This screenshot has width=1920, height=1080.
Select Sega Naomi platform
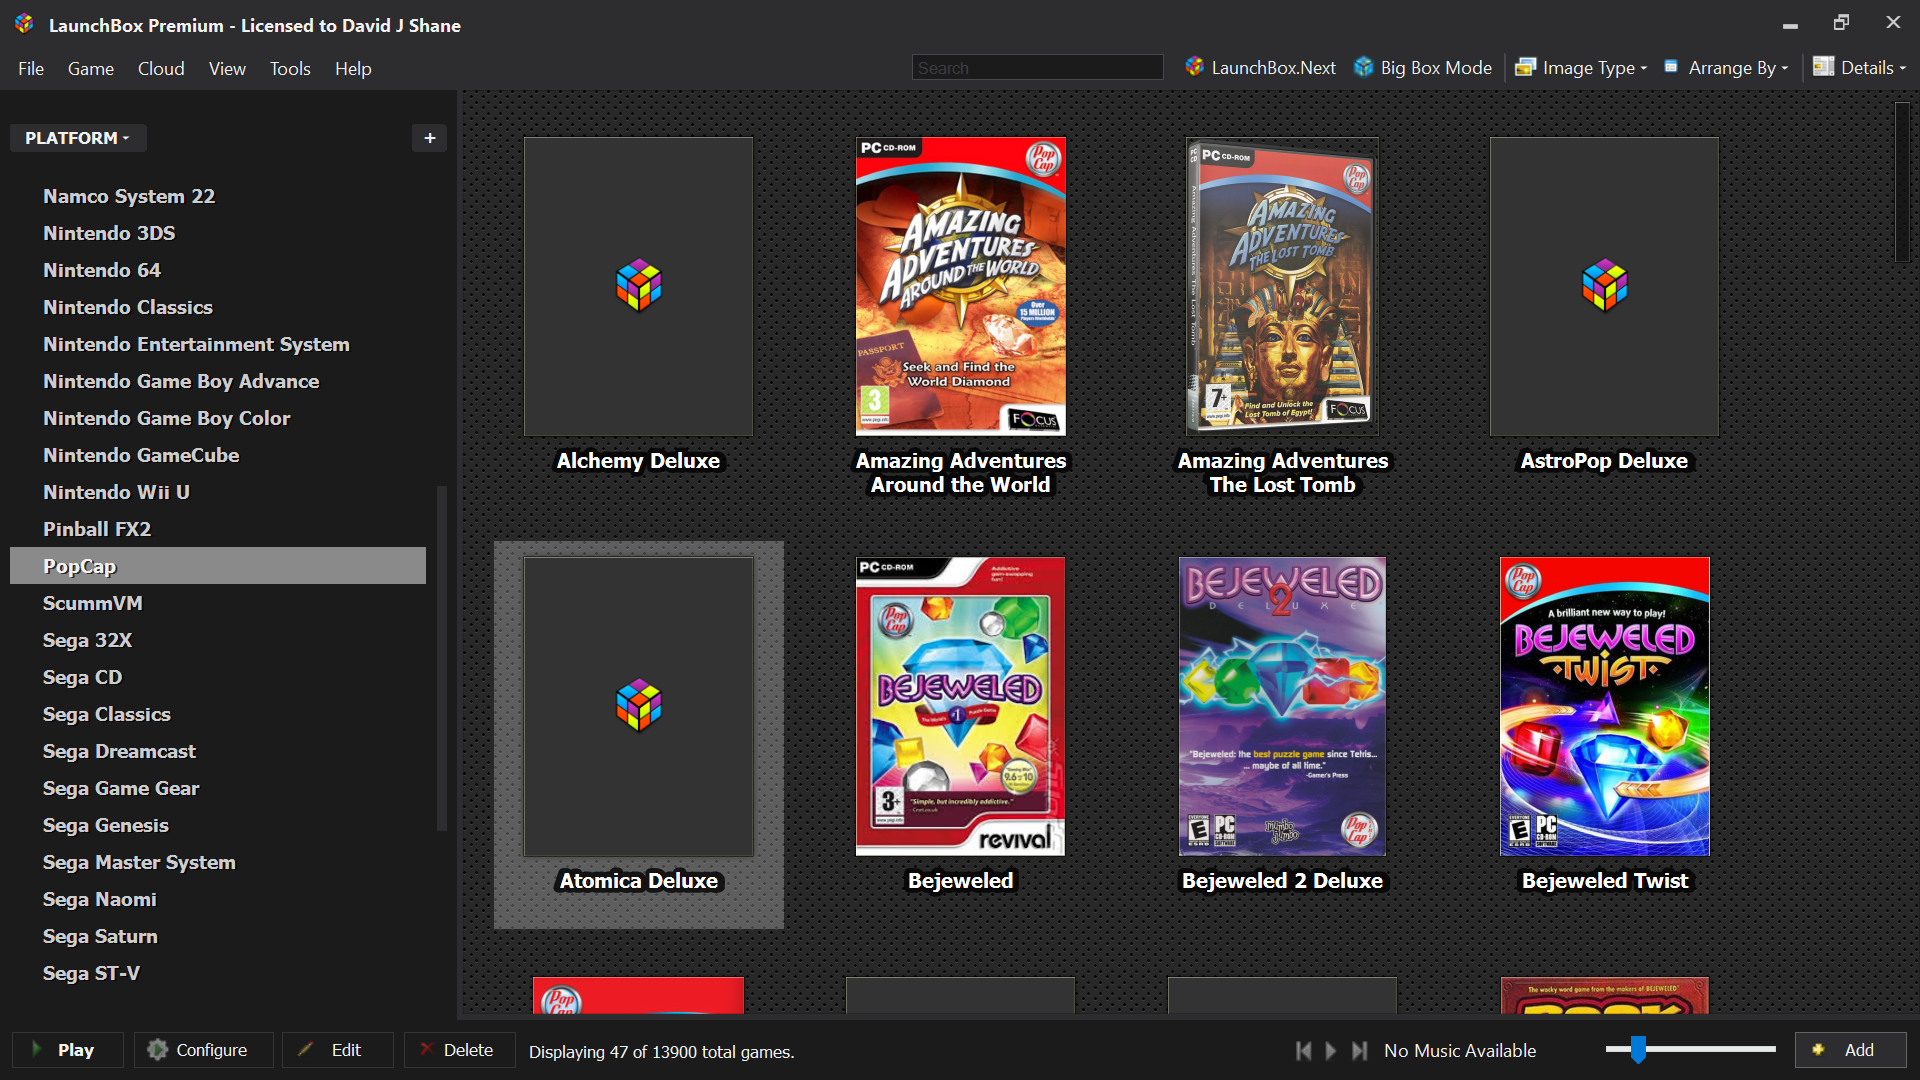coord(100,899)
